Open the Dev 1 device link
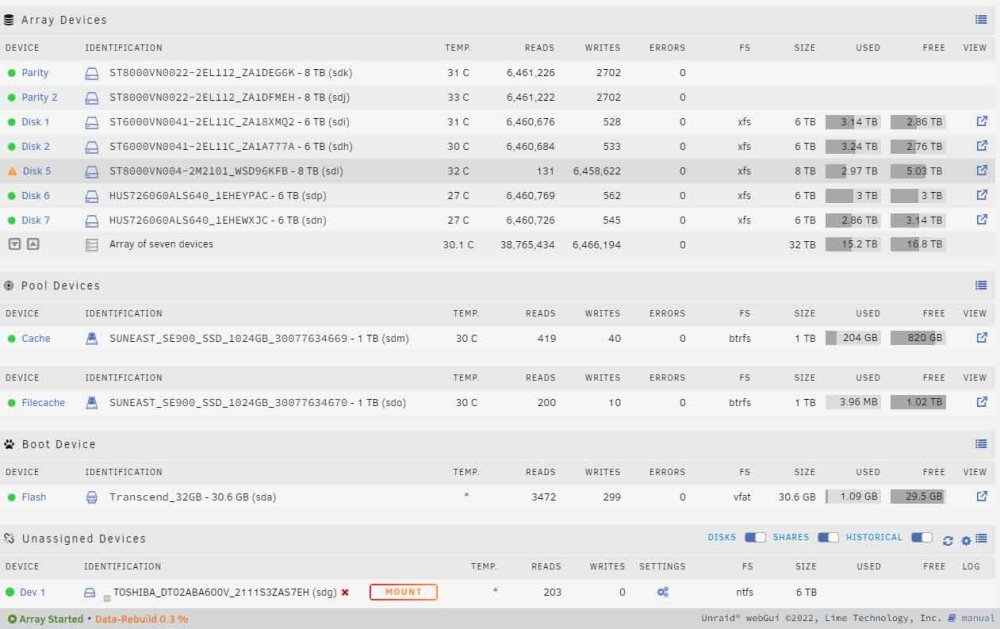The height and width of the screenshot is (629, 1000). 33,592
